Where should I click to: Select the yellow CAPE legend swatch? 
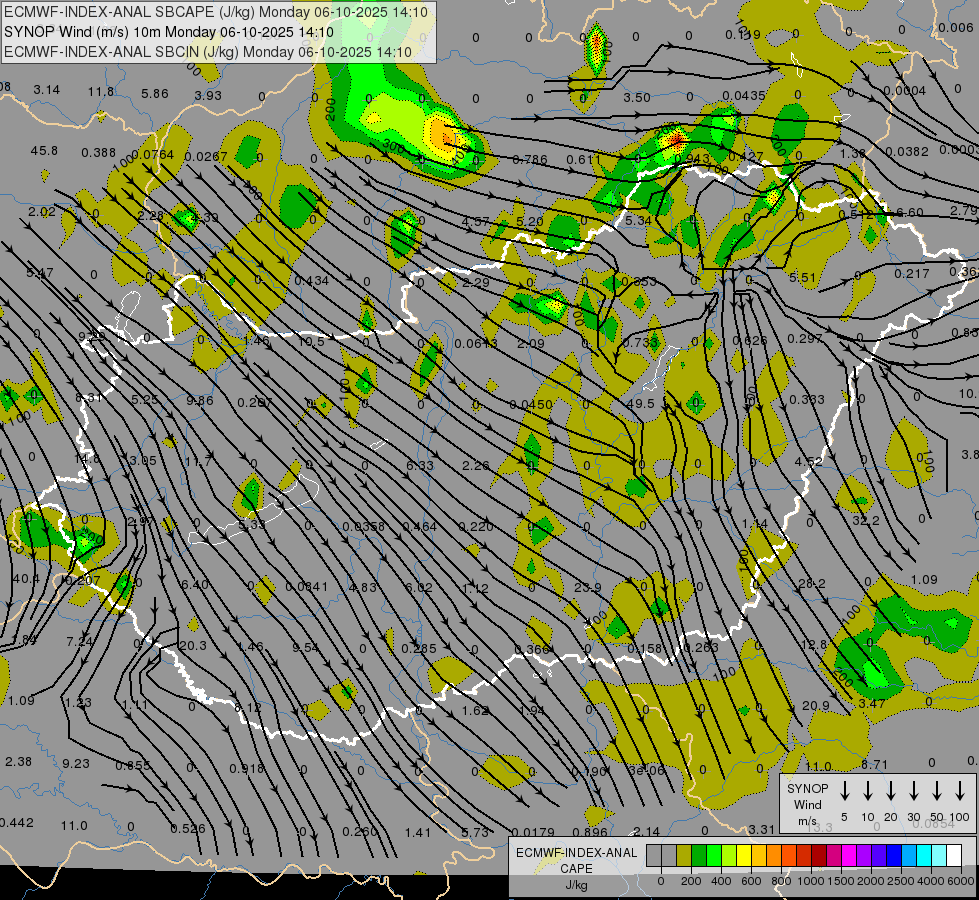(744, 855)
